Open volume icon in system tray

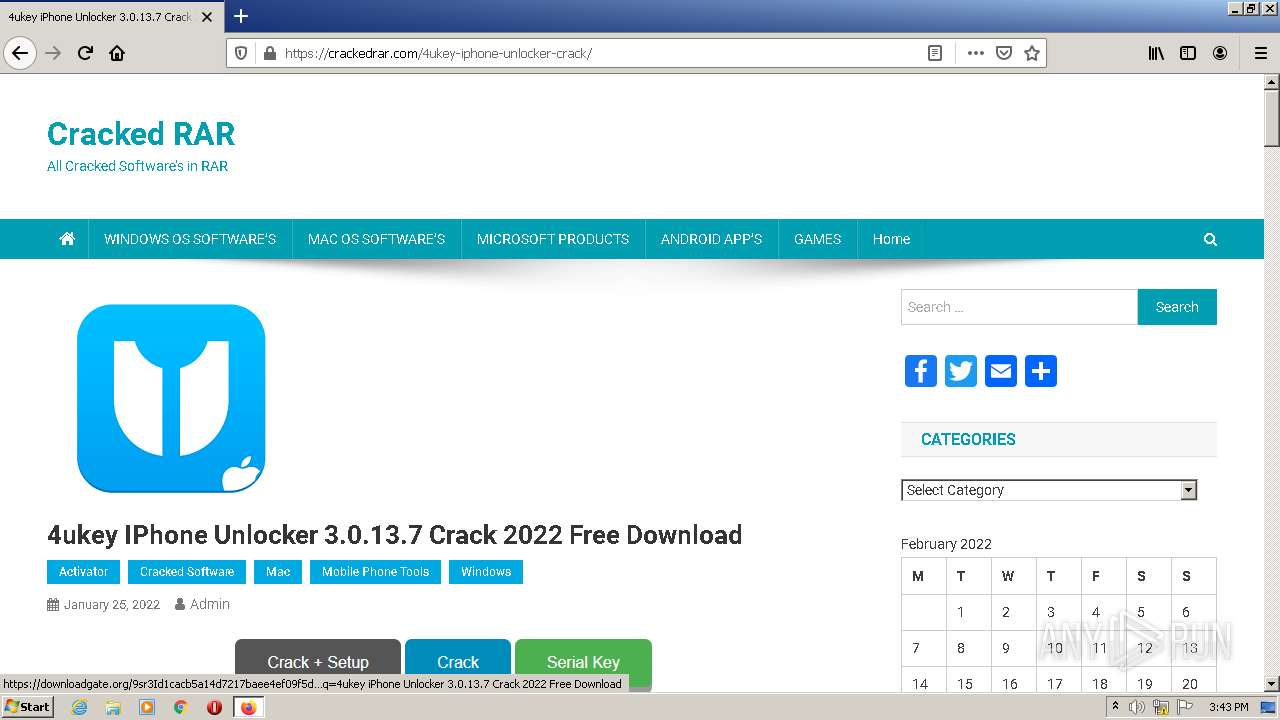point(1137,707)
